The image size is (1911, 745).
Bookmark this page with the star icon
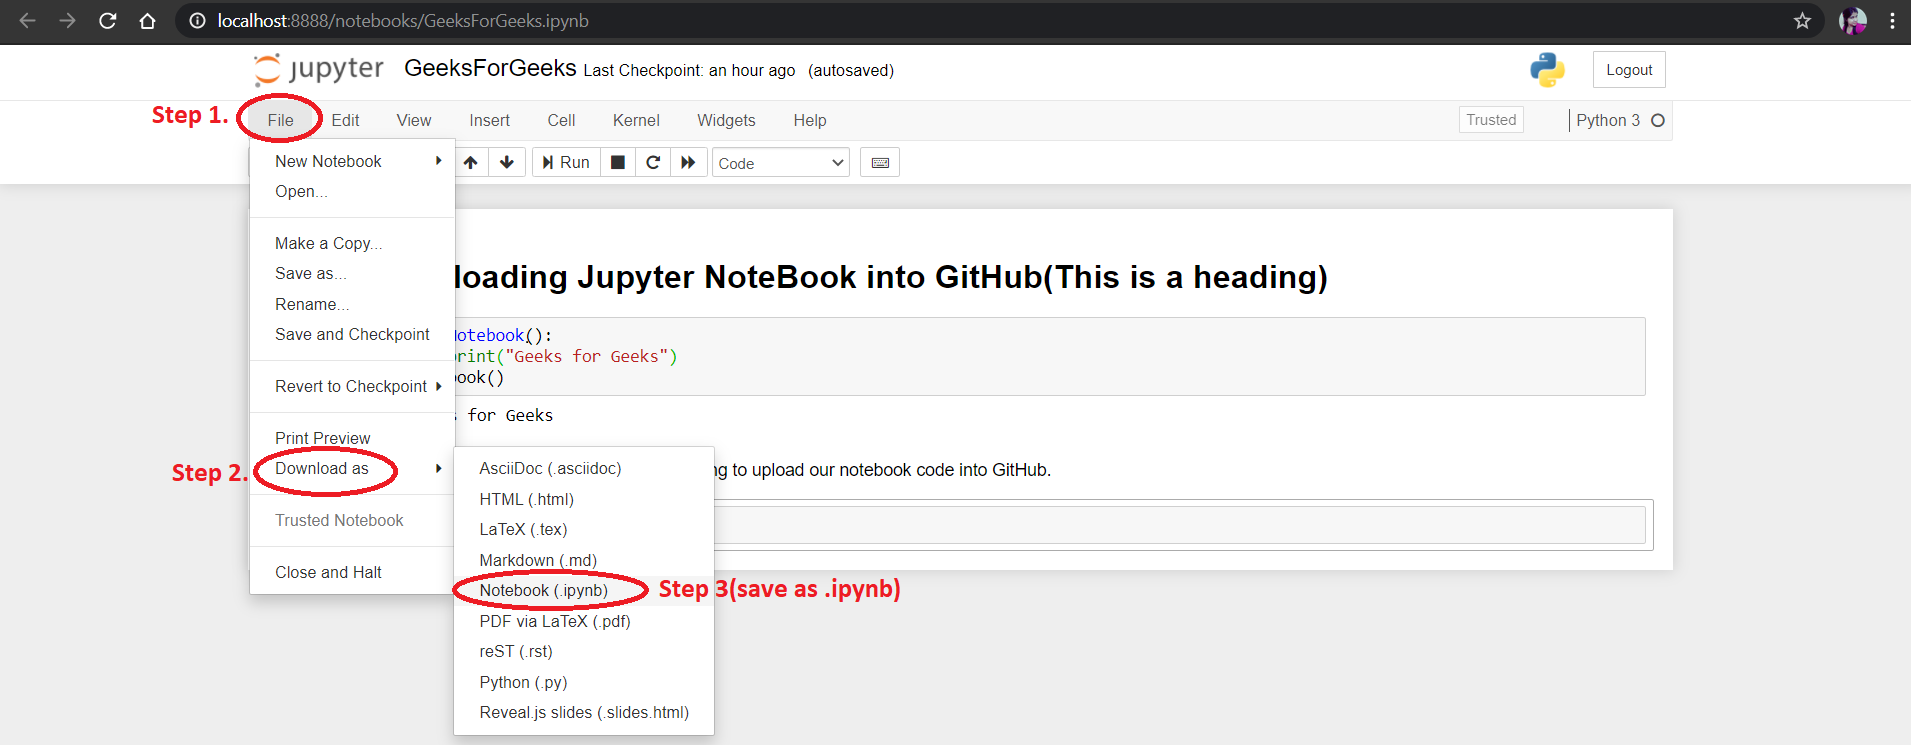(1802, 21)
